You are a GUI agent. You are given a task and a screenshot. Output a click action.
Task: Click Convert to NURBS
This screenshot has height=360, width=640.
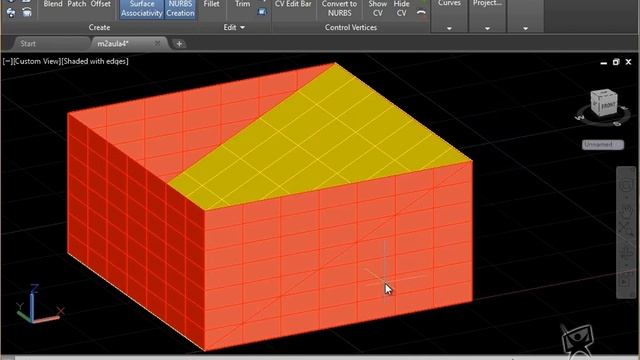pos(339,9)
